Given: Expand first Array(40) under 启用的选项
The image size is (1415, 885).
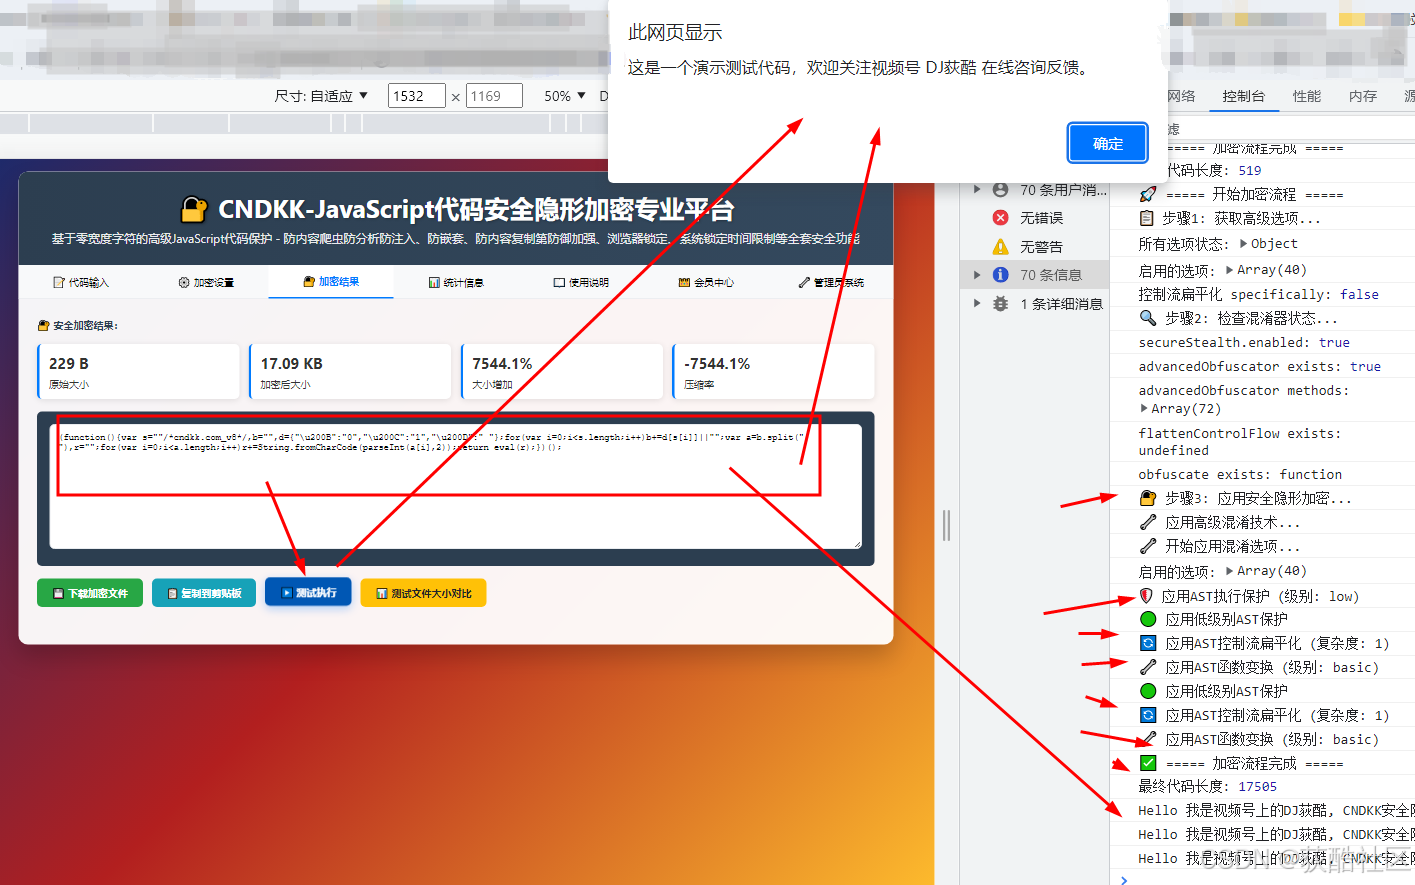Looking at the screenshot, I should pyautogui.click(x=1229, y=269).
